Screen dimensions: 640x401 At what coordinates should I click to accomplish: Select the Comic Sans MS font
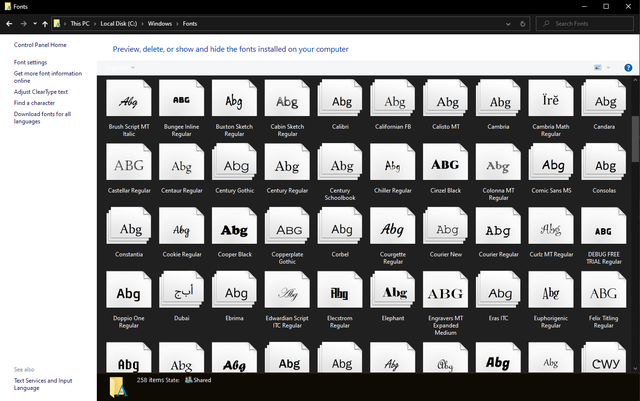tap(551, 162)
